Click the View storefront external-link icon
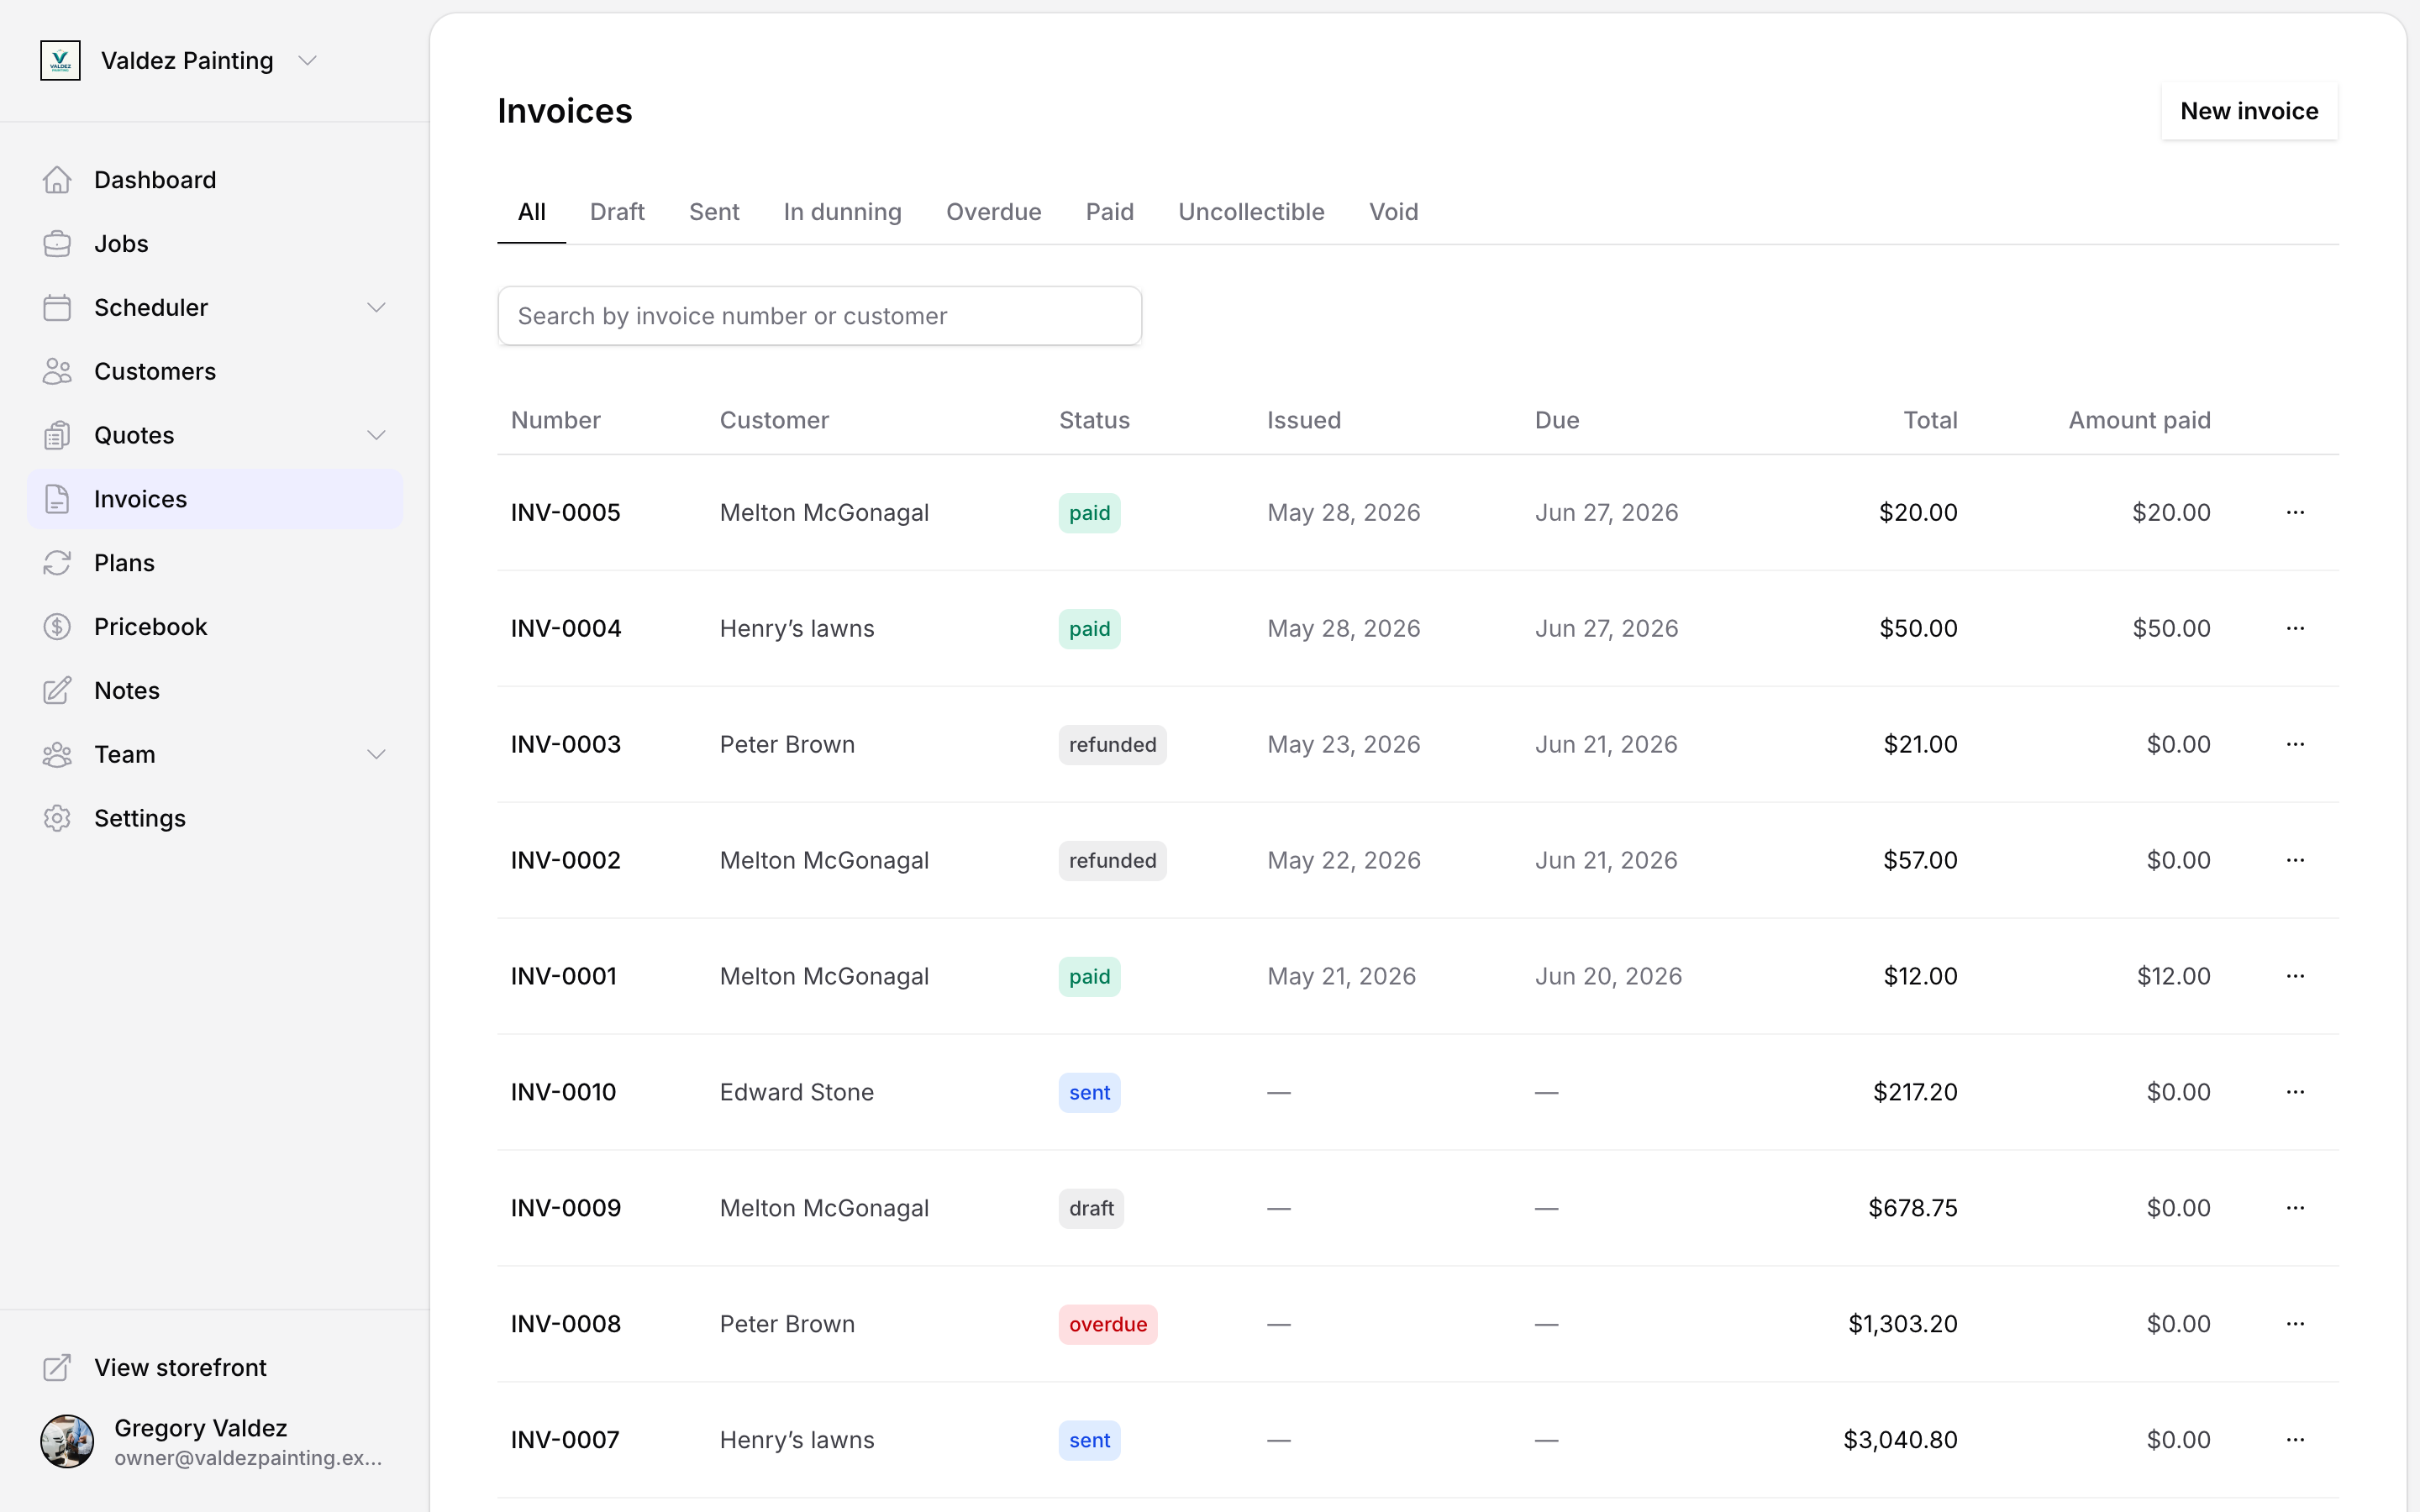This screenshot has width=2420, height=1512. coord(57,1368)
